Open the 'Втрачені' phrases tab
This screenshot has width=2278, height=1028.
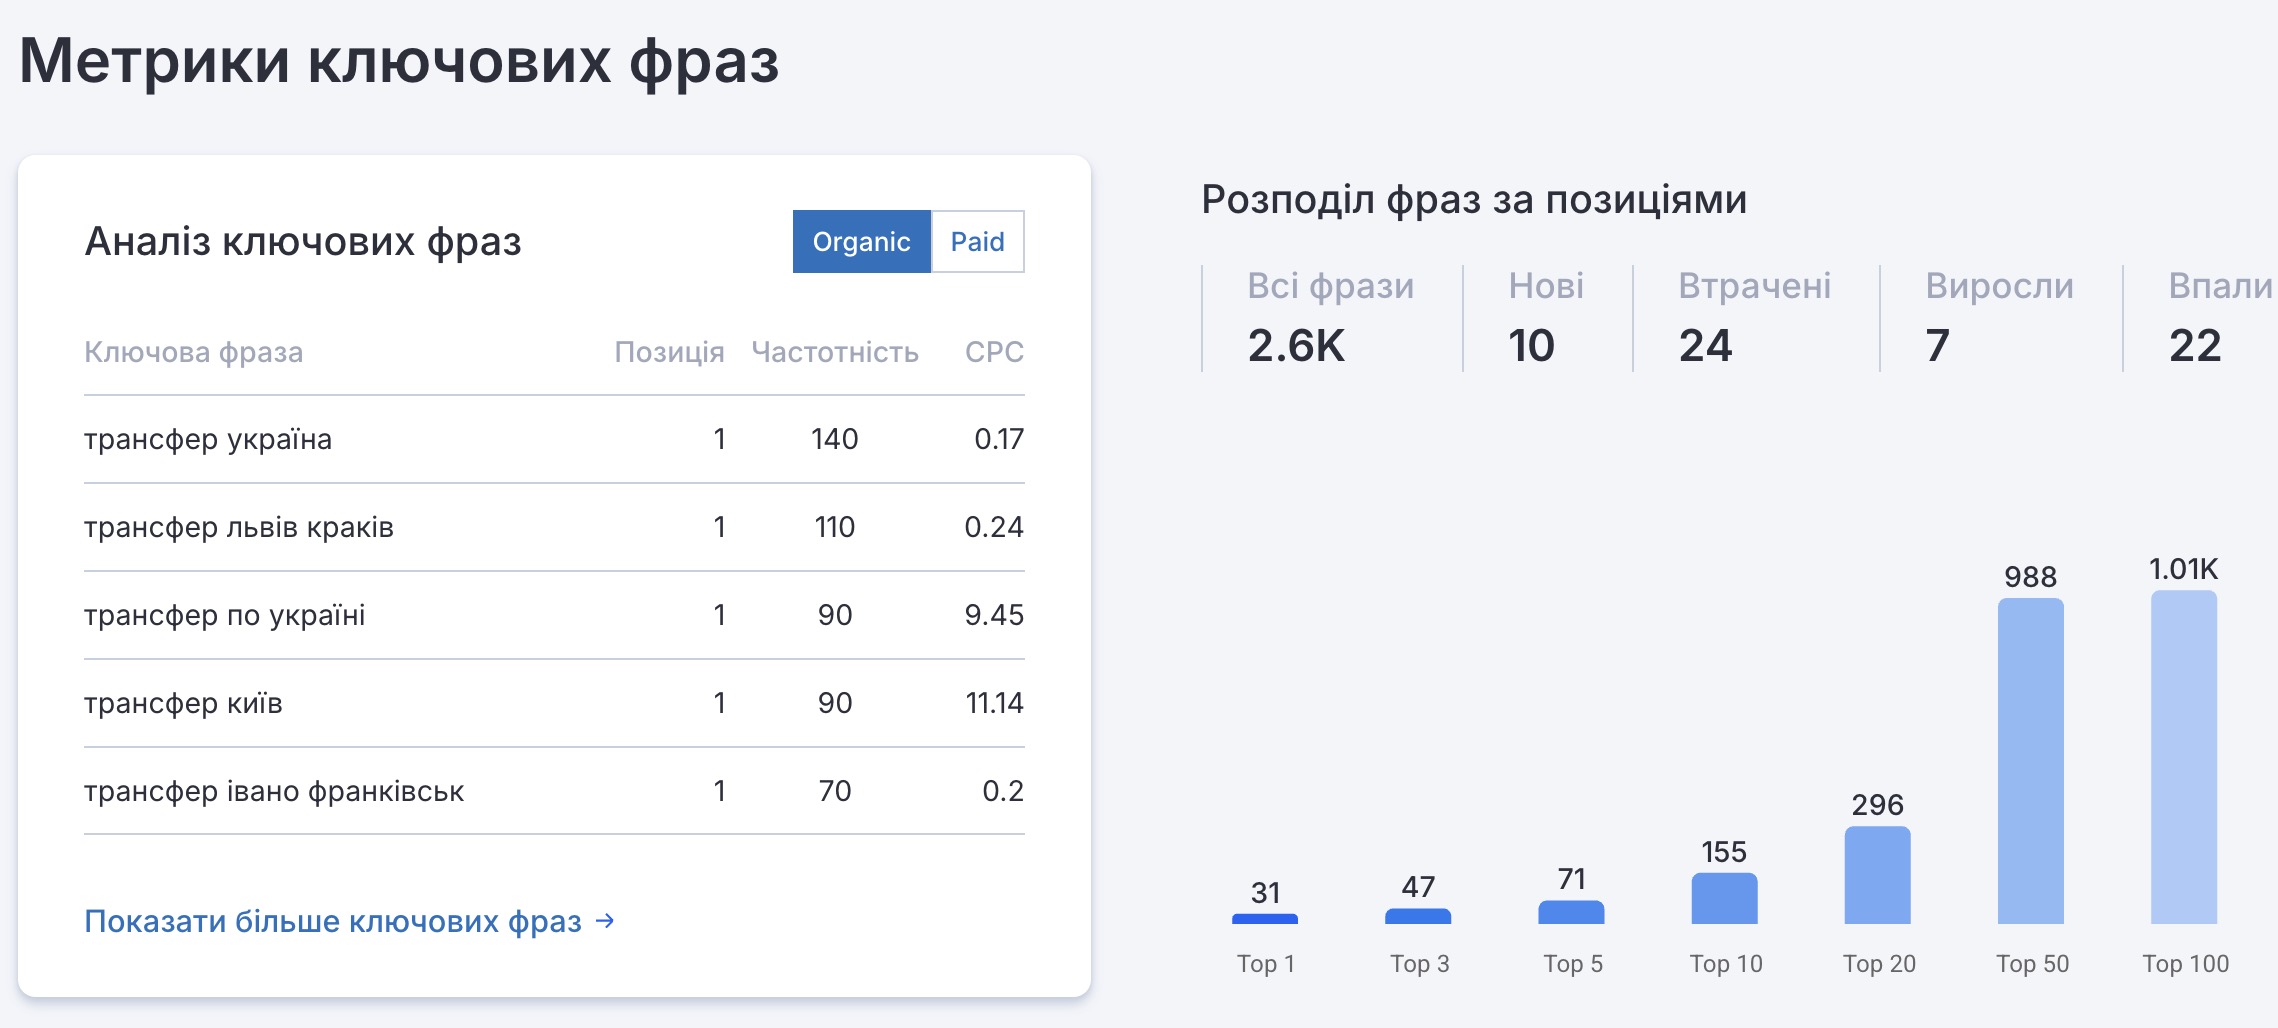1754,317
